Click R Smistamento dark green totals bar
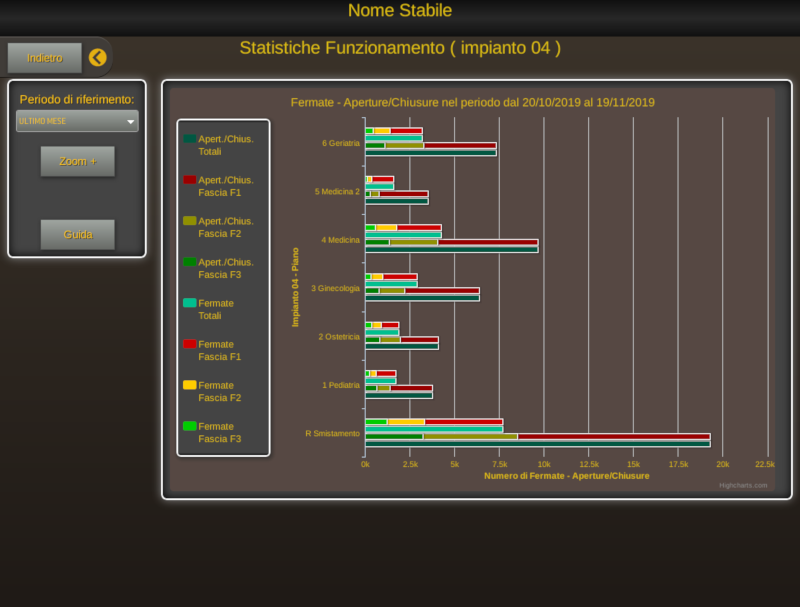800x607 pixels. (538, 444)
